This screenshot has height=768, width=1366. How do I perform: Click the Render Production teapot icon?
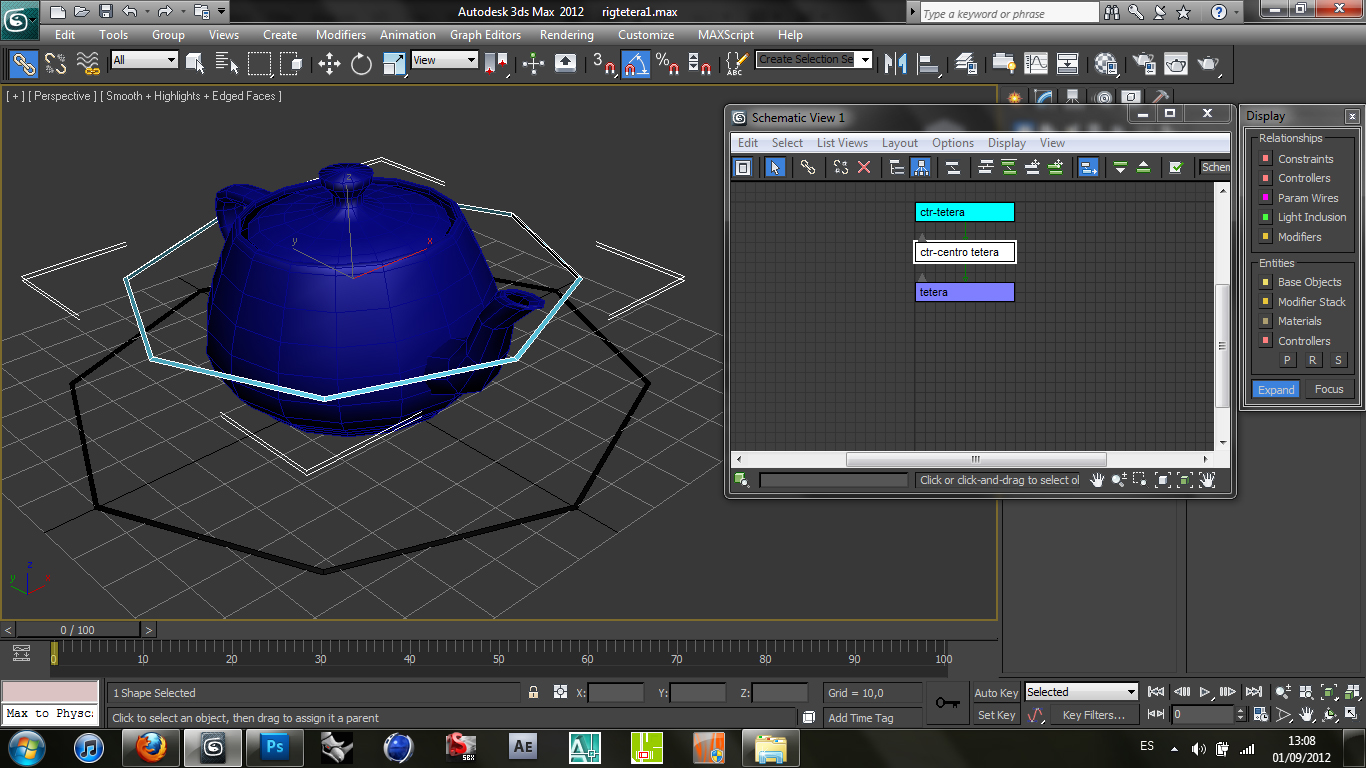[x=1208, y=64]
